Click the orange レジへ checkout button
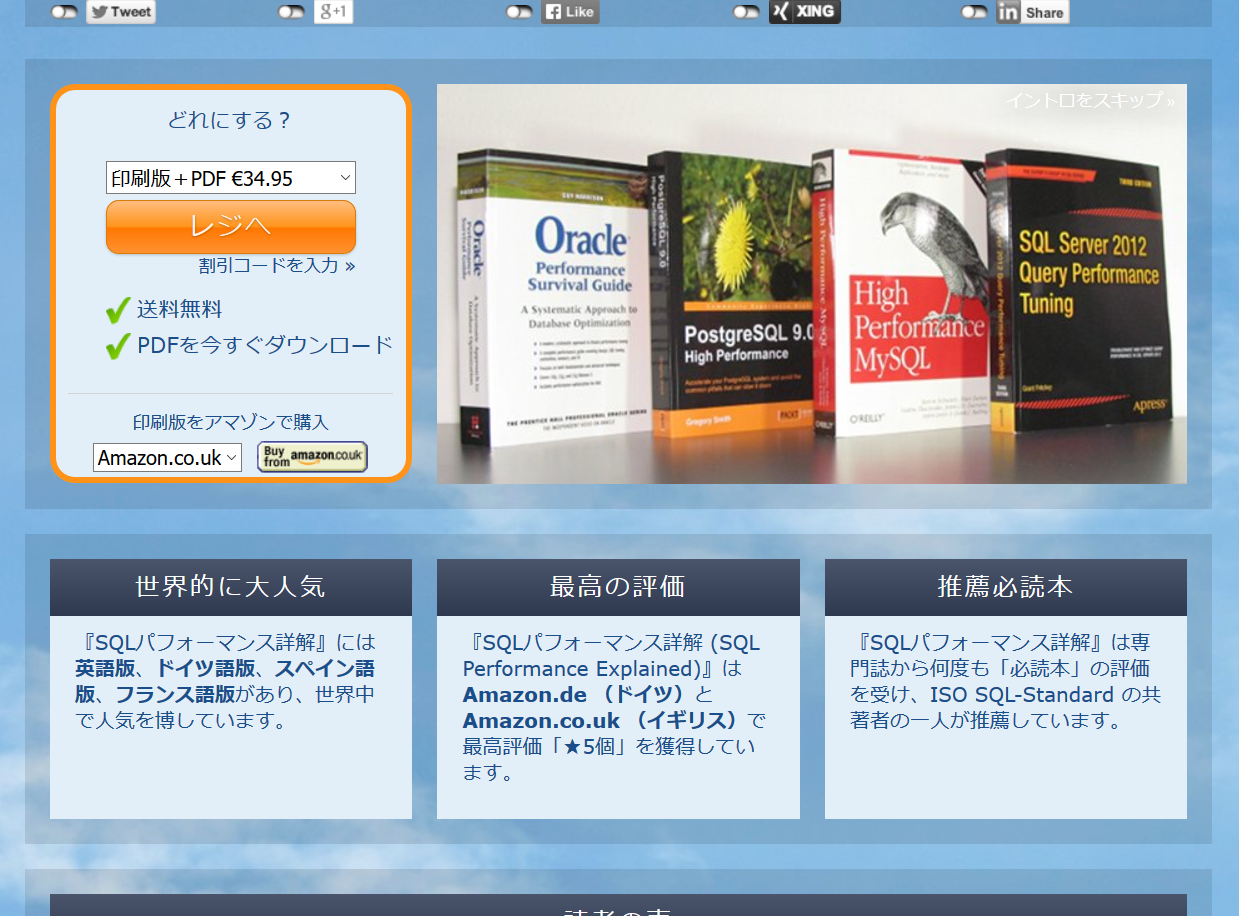 click(x=231, y=227)
